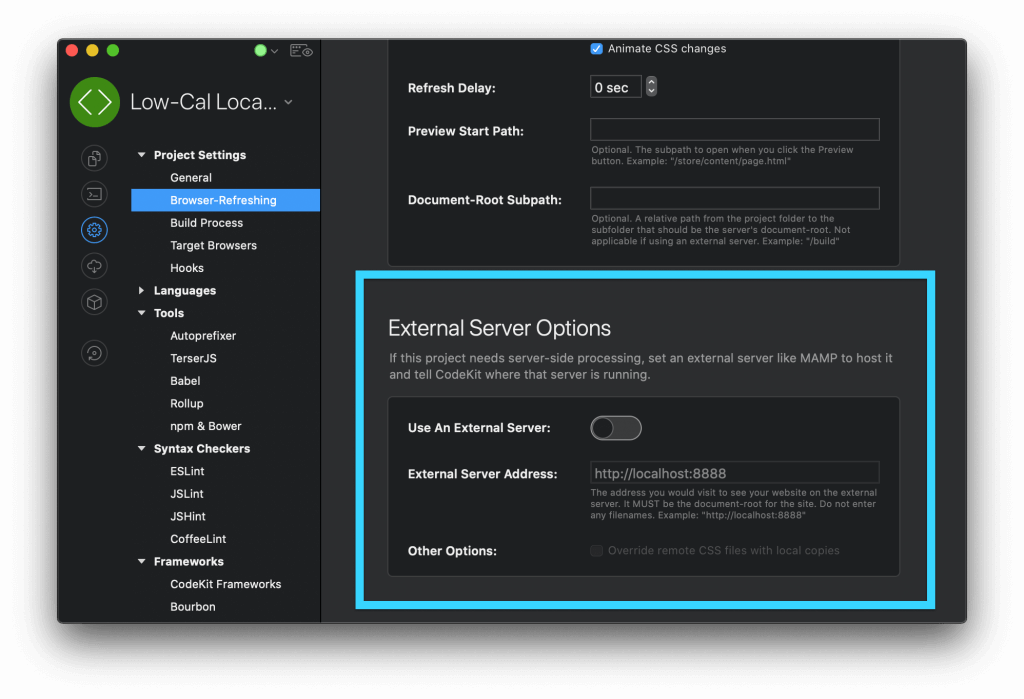The width and height of the screenshot is (1024, 699).
Task: Open Build Process settings
Action: coord(206,223)
